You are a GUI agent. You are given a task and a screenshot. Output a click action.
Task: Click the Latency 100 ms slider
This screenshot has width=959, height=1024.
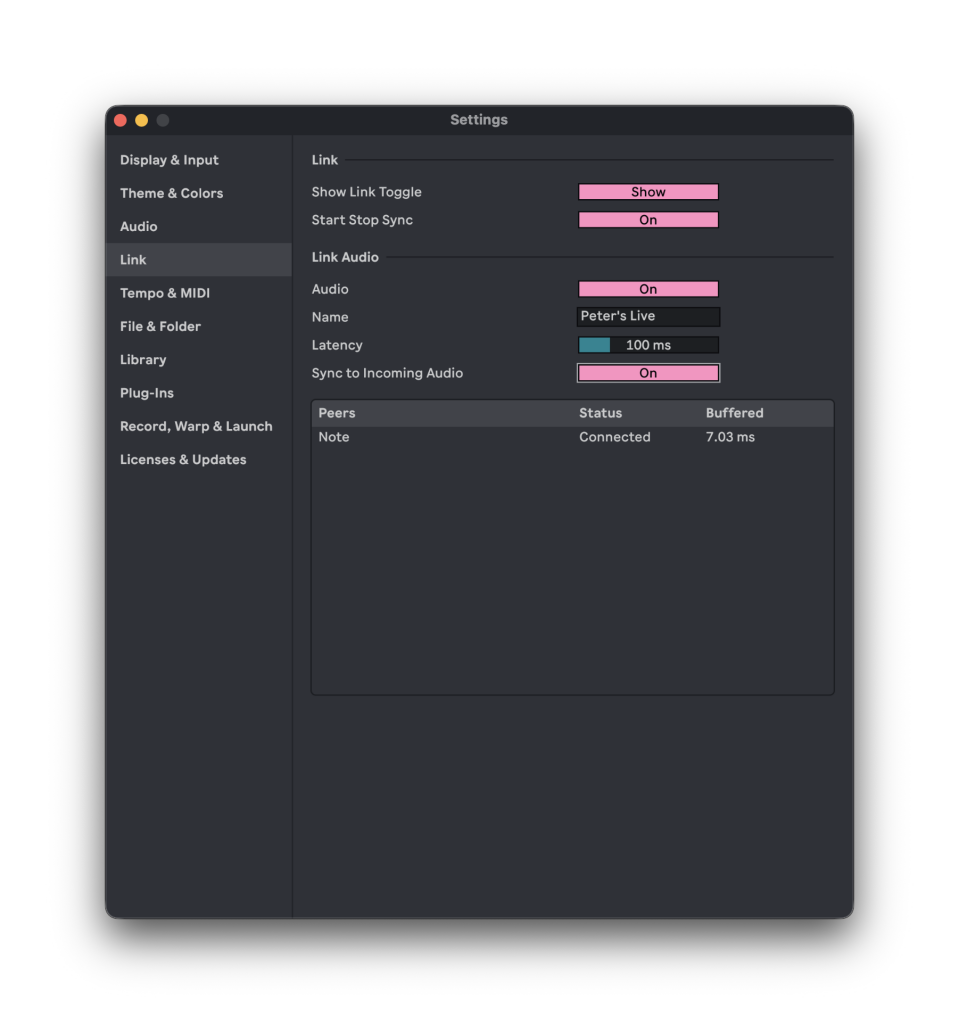tap(648, 345)
